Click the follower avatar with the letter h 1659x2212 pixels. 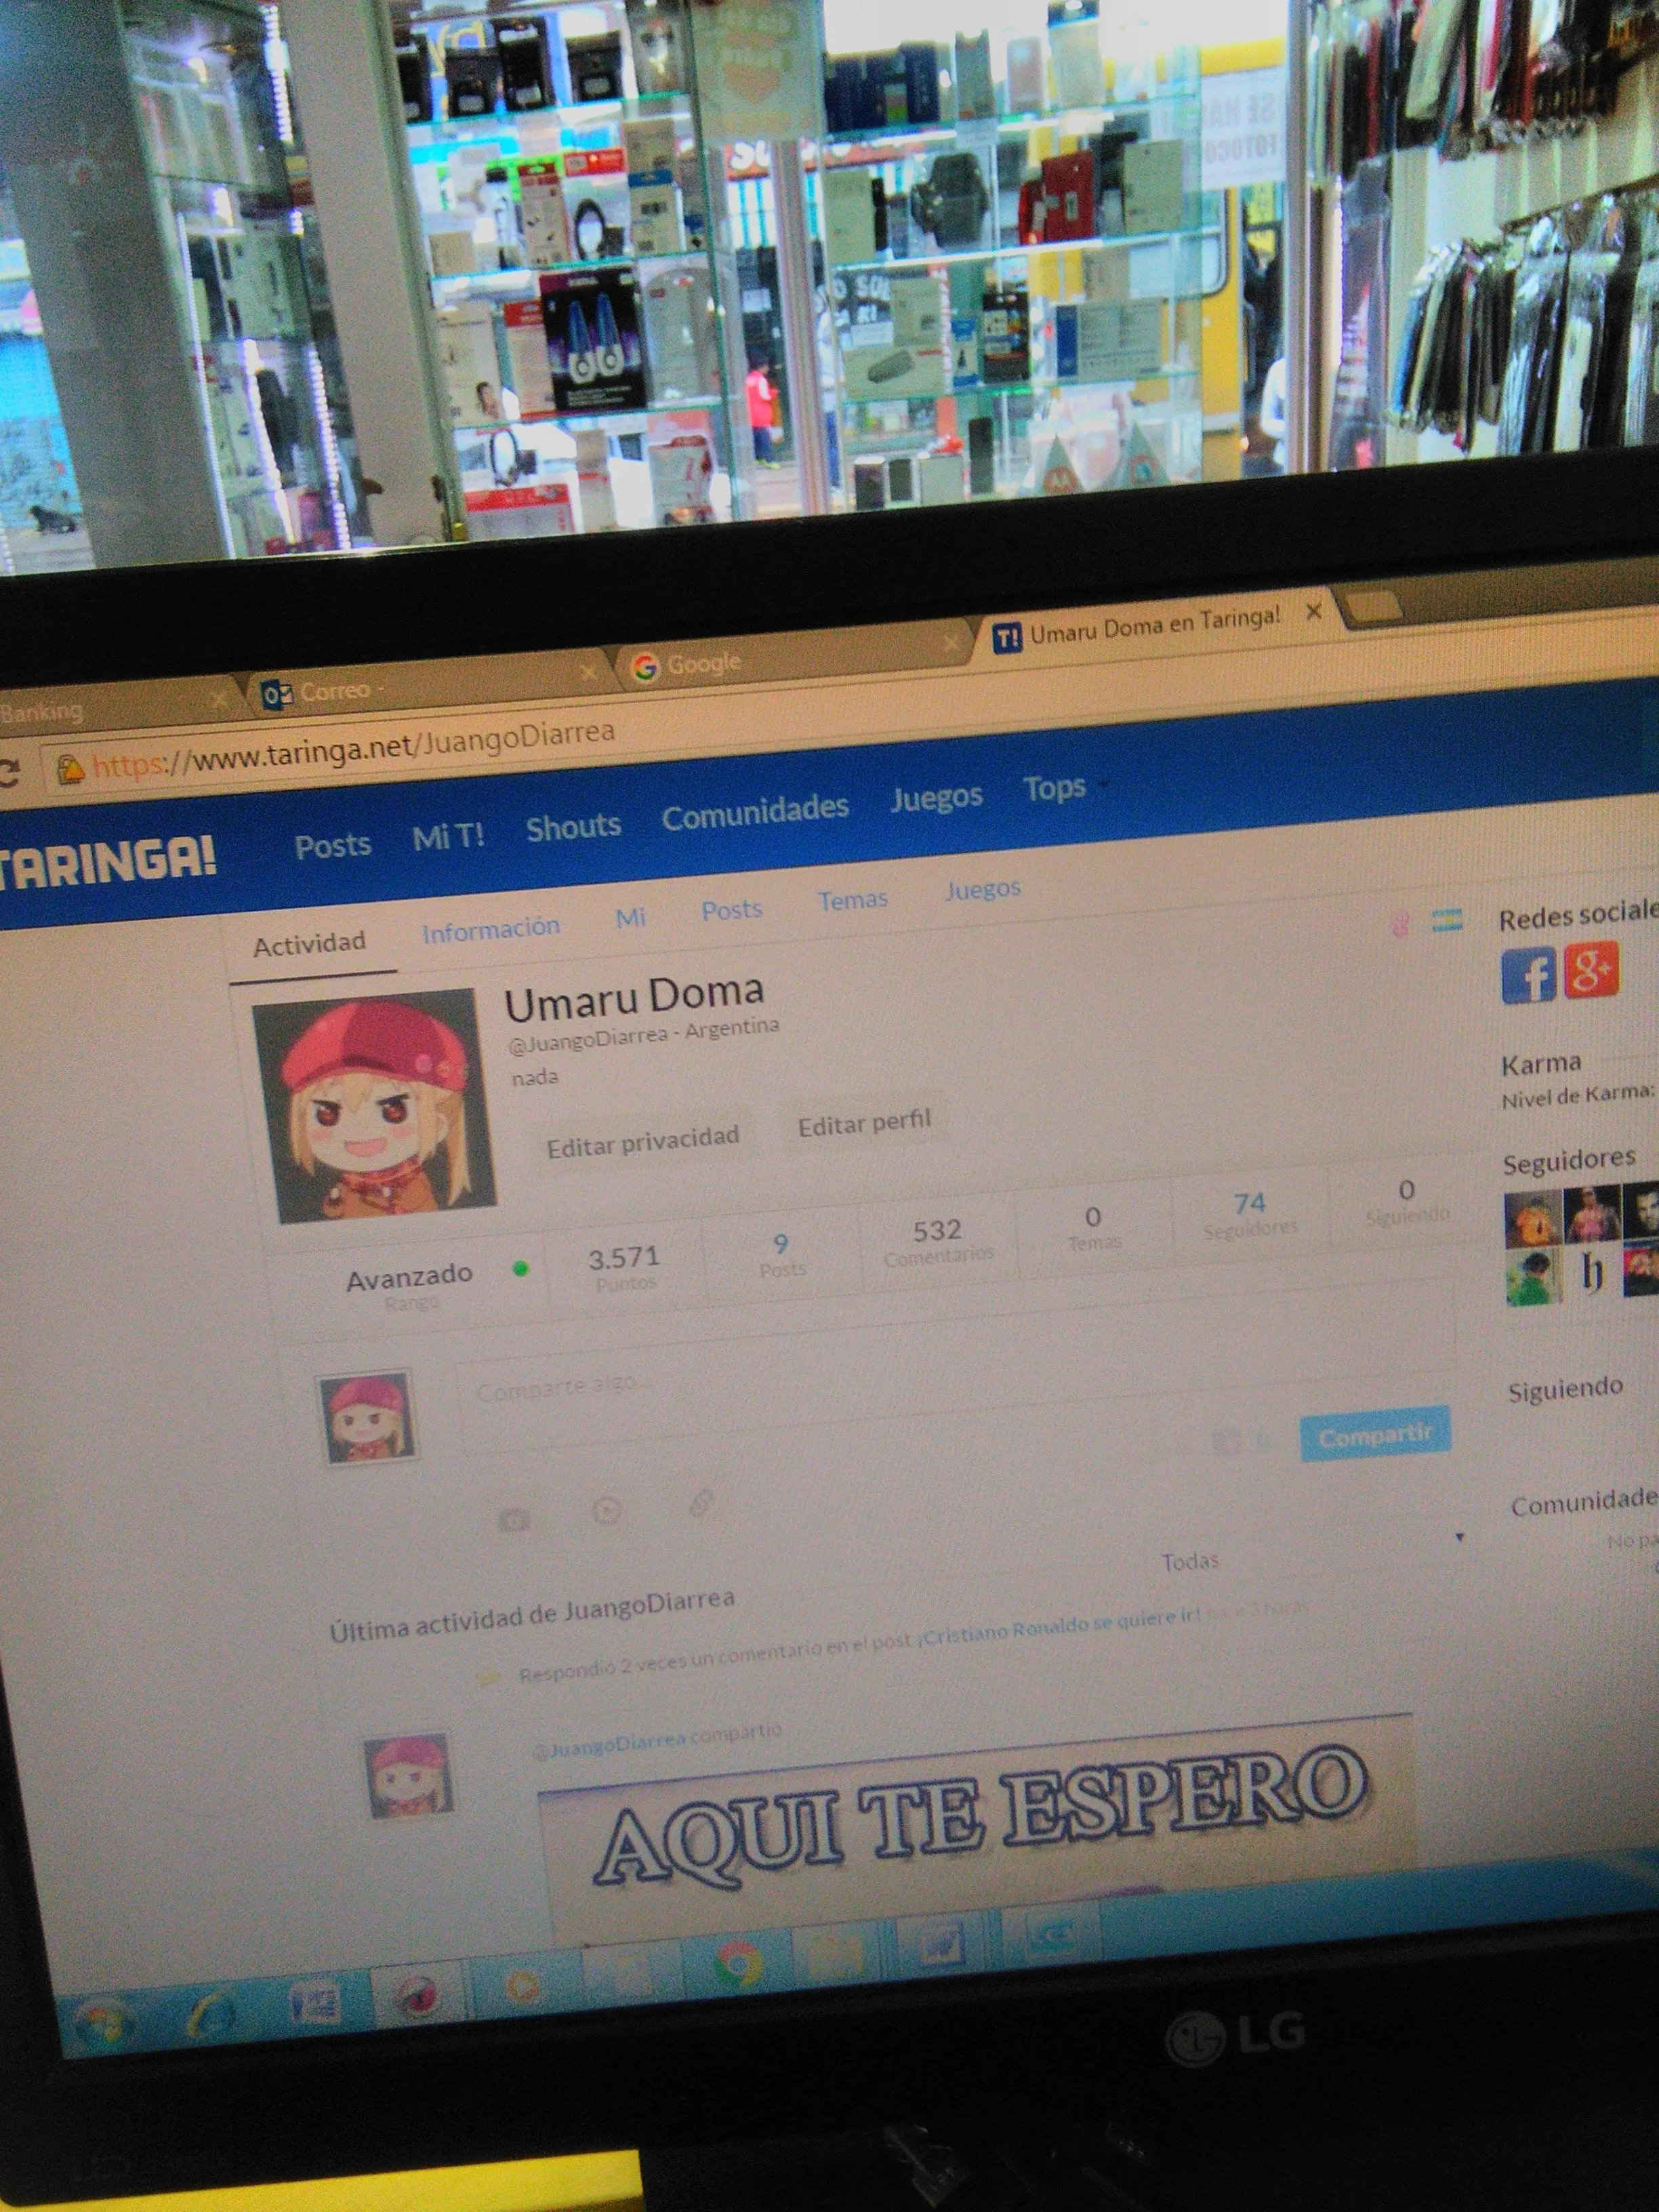point(1592,1273)
